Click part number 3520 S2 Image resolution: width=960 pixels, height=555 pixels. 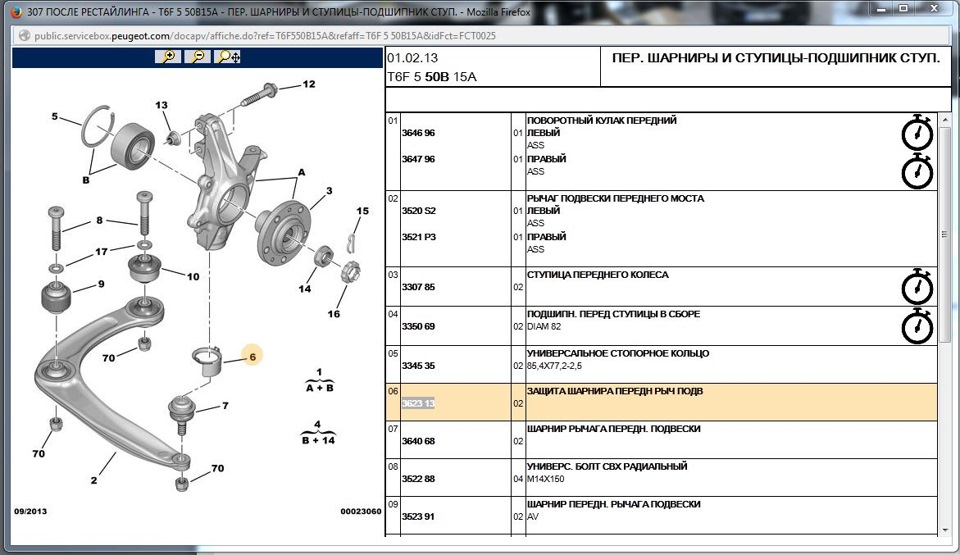click(419, 211)
